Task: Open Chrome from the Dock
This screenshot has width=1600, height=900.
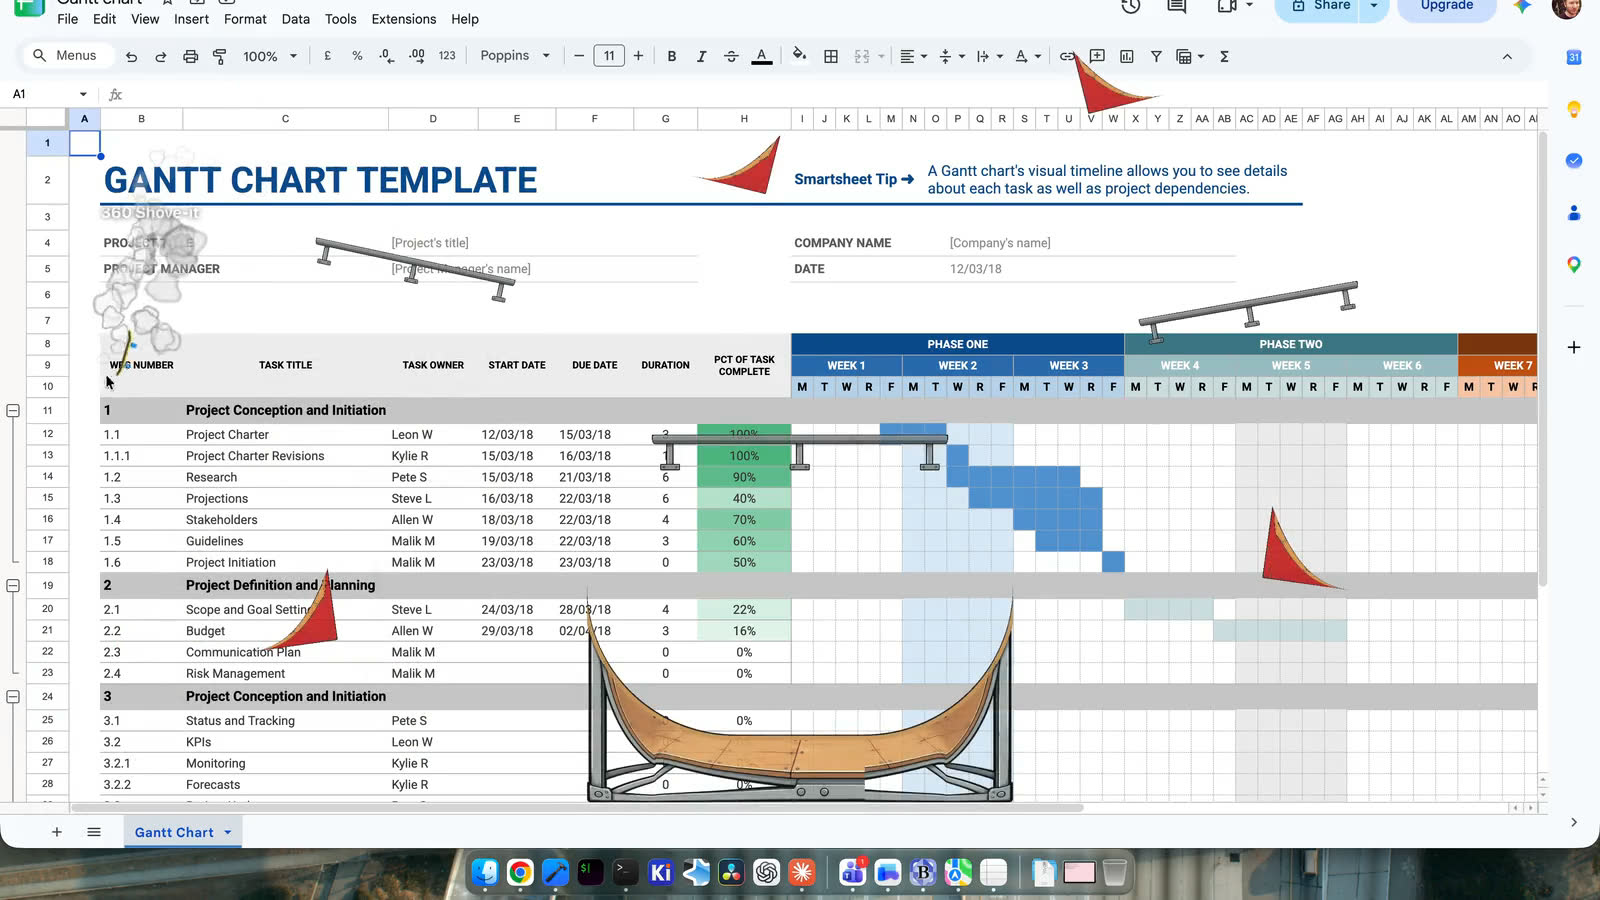Action: coord(520,872)
